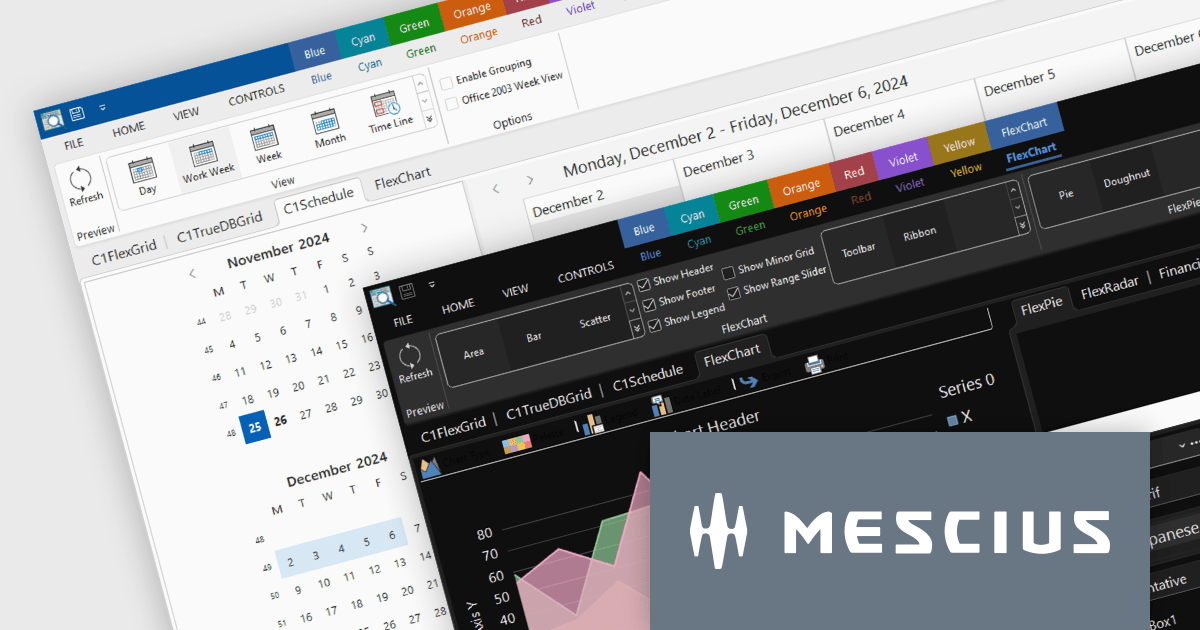Uncheck Show Range Slider checkbox
Image resolution: width=1200 pixels, height=630 pixels.
tap(734, 291)
